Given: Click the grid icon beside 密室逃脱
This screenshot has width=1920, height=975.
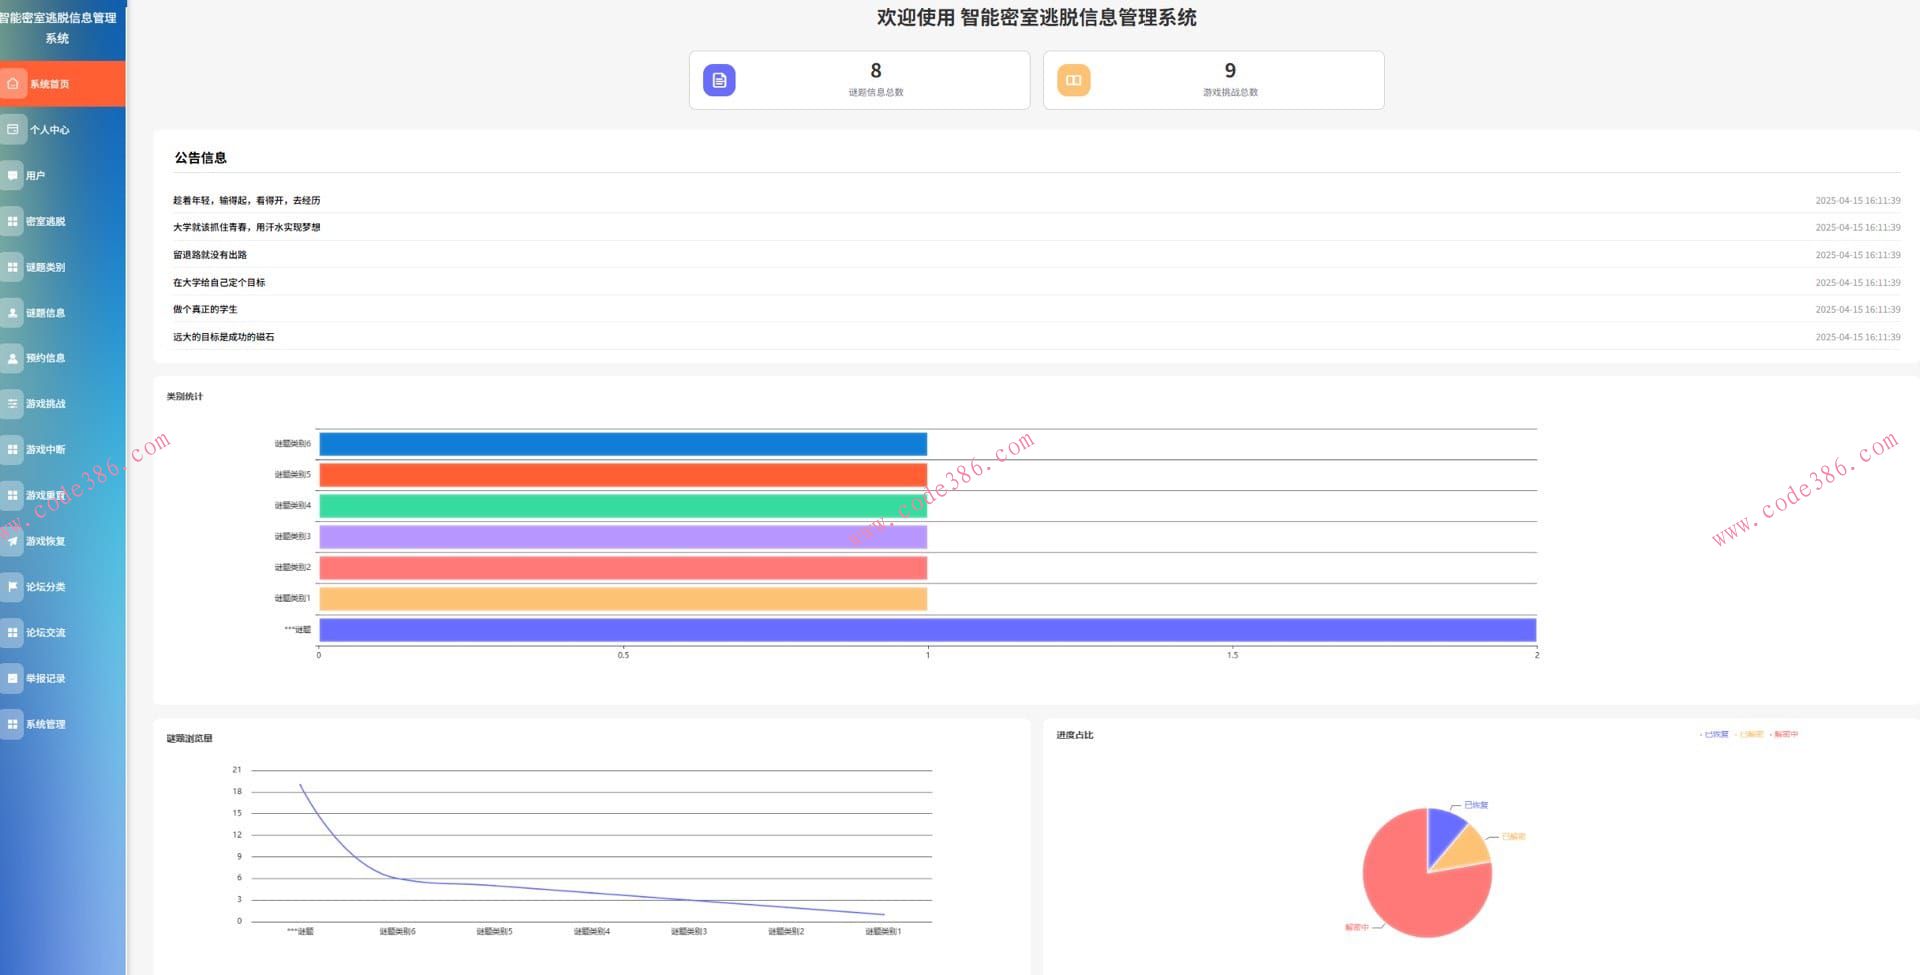Looking at the screenshot, I should click(x=13, y=221).
